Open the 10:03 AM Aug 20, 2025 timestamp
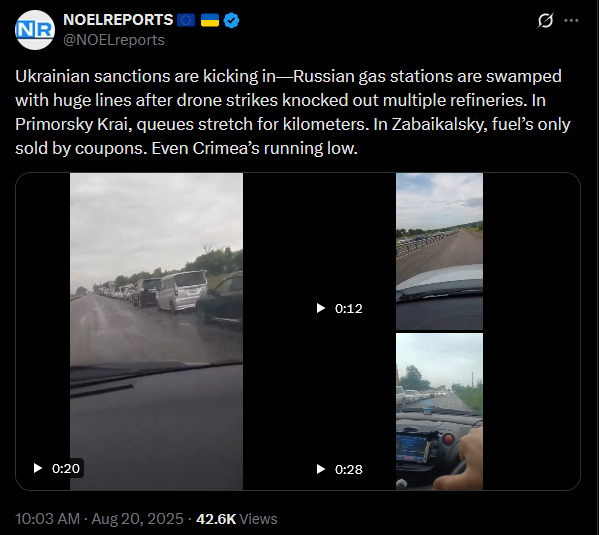Image resolution: width=599 pixels, height=535 pixels. click(x=99, y=519)
